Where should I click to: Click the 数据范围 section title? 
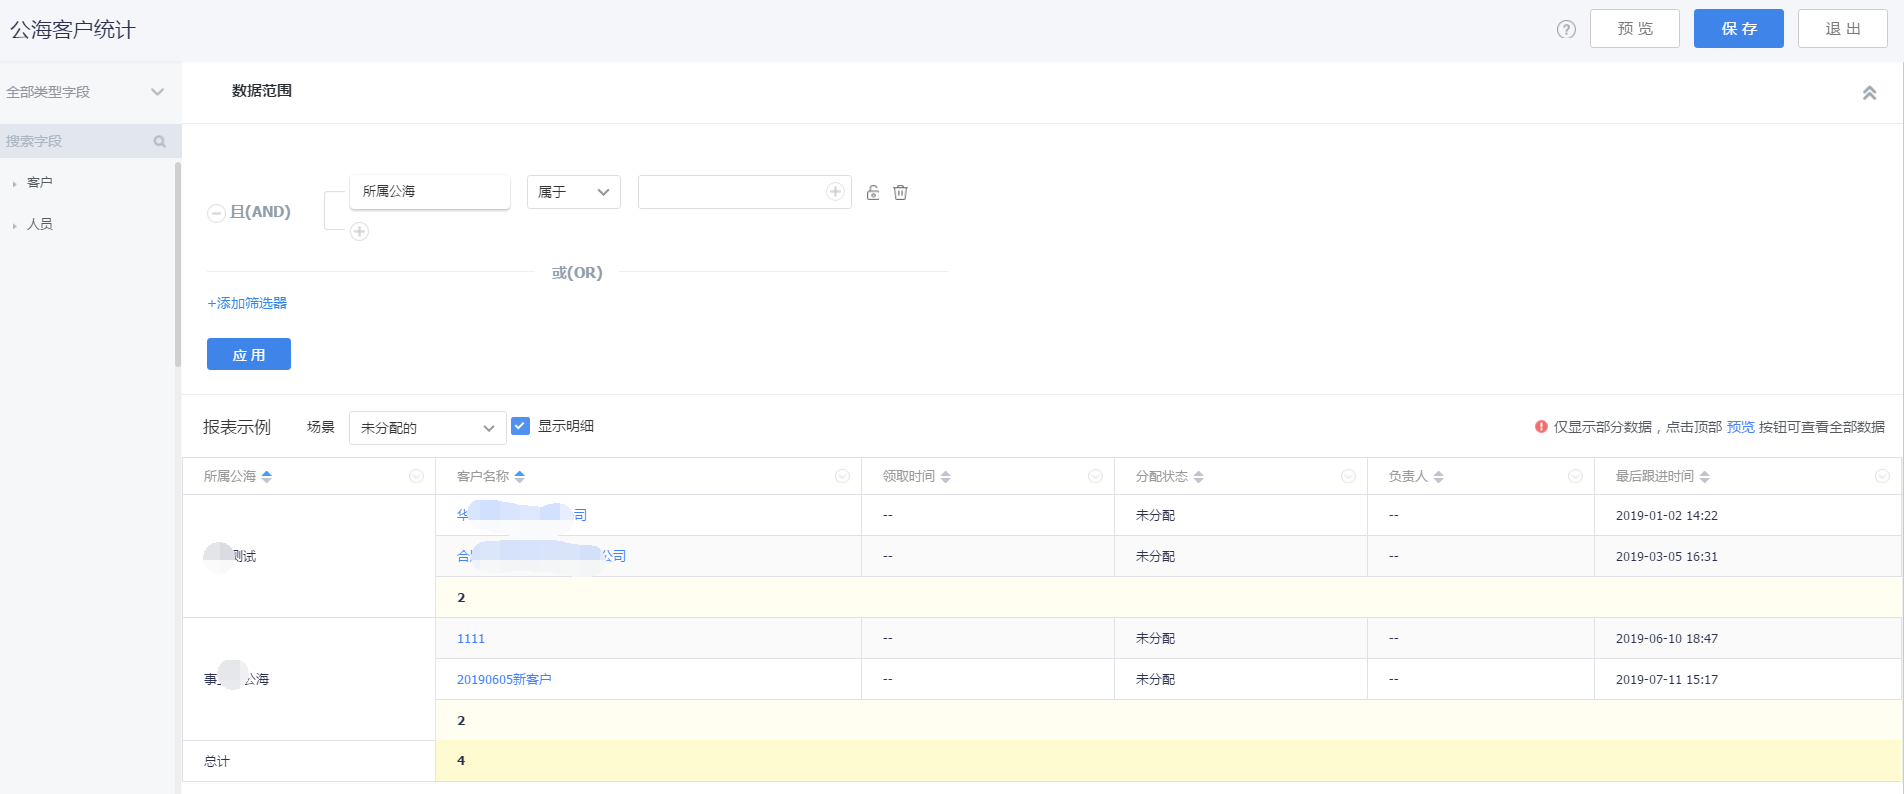tap(262, 91)
